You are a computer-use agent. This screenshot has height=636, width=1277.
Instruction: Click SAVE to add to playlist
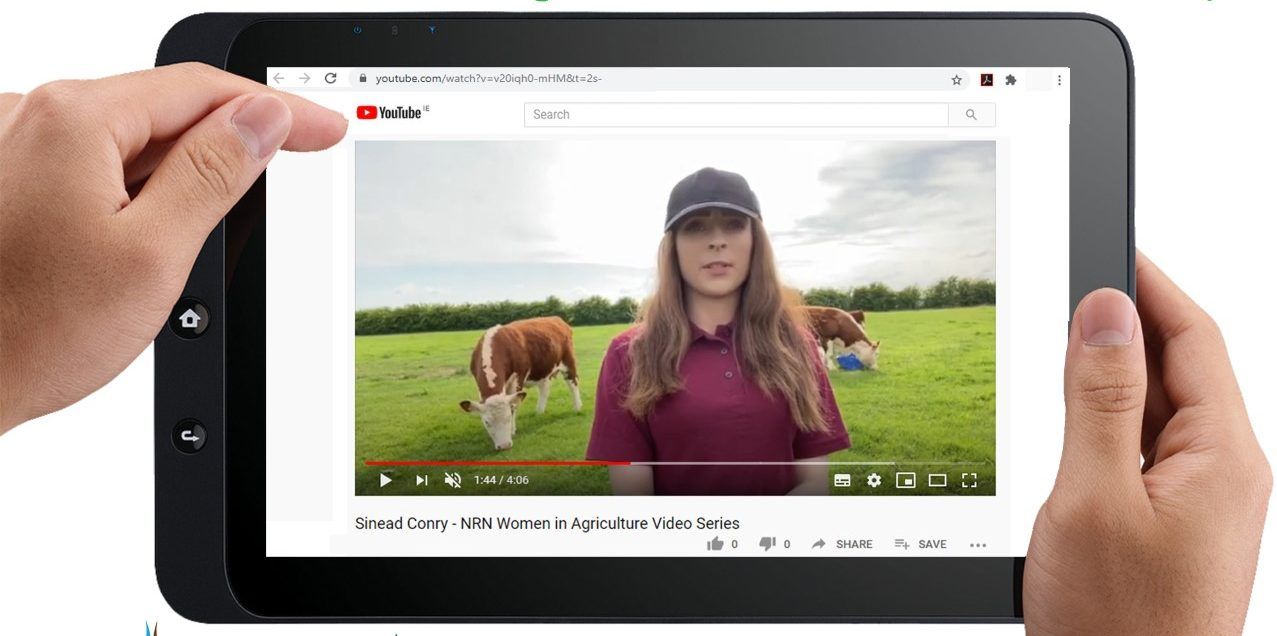tap(920, 544)
